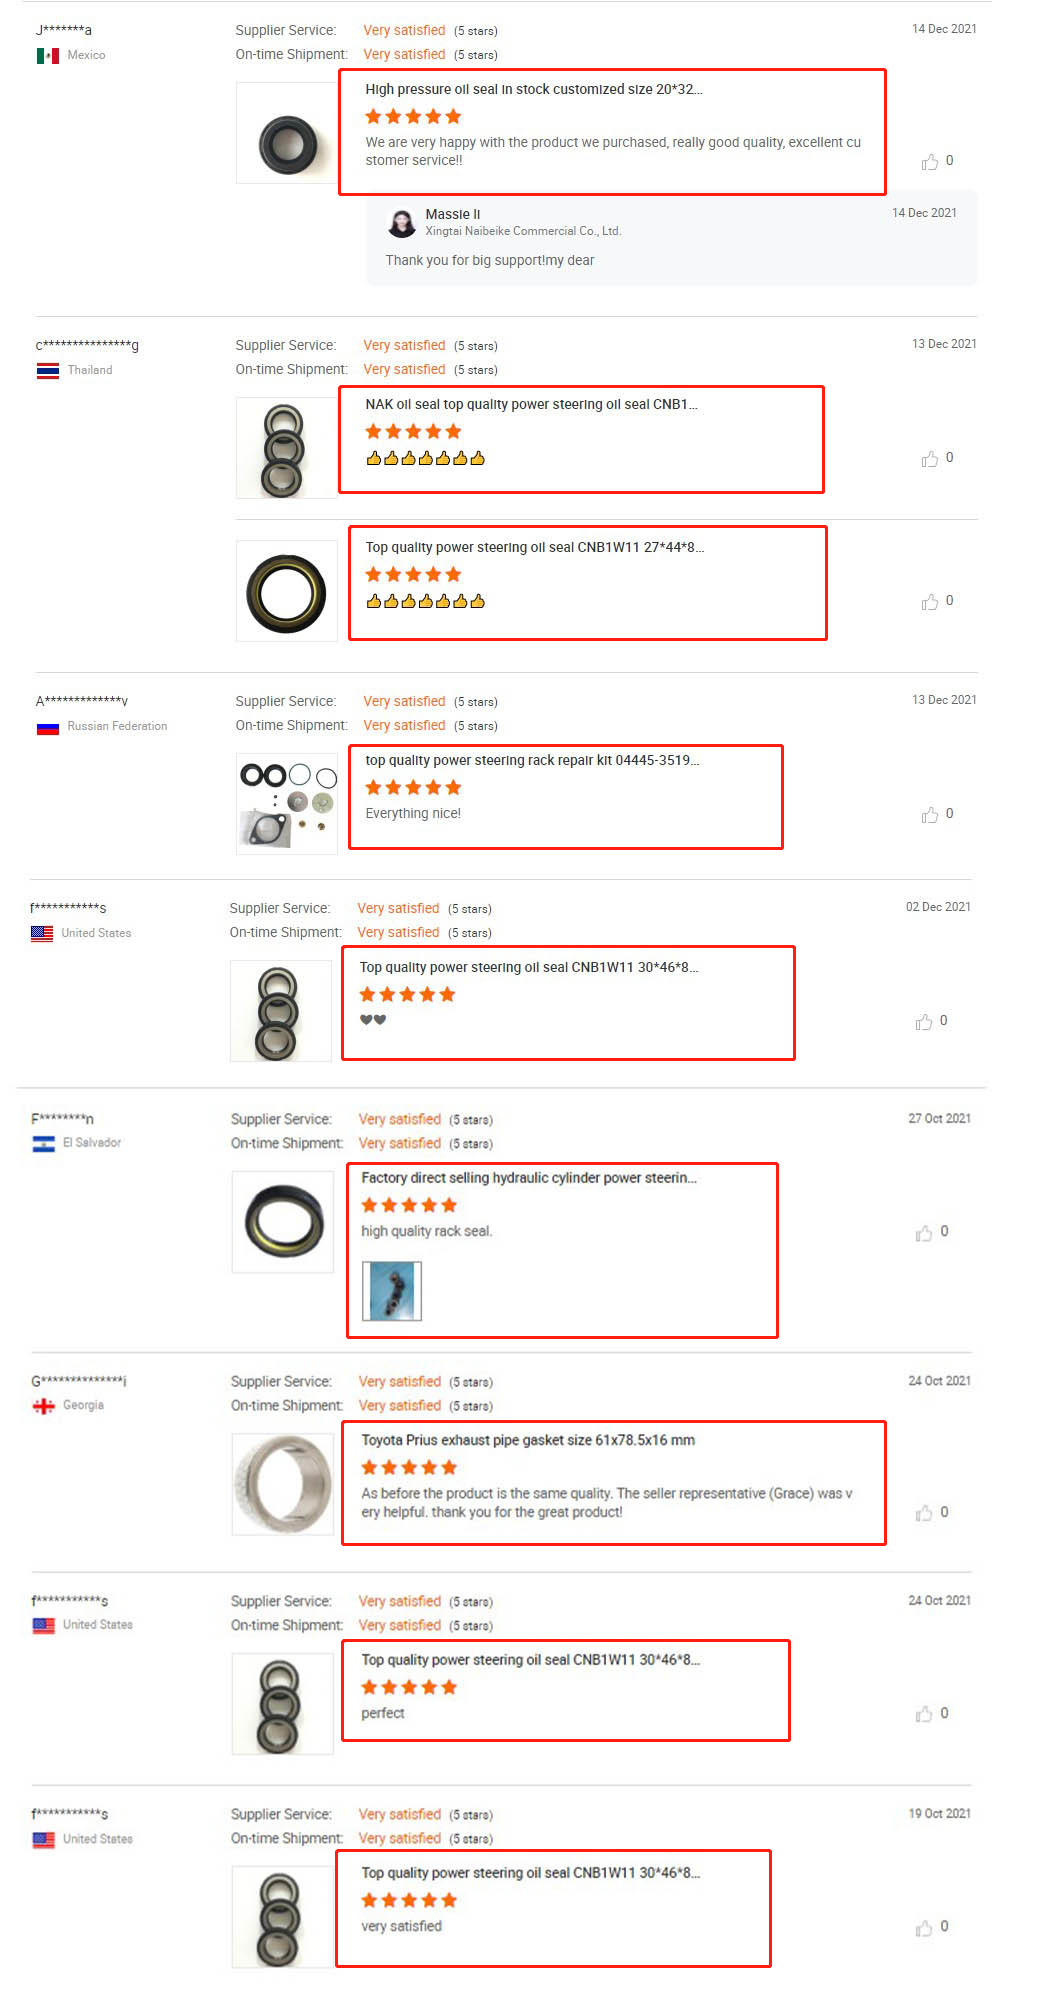
Task: Open 'top quality power steering rack repair kit' link
Action: pyautogui.click(x=532, y=760)
